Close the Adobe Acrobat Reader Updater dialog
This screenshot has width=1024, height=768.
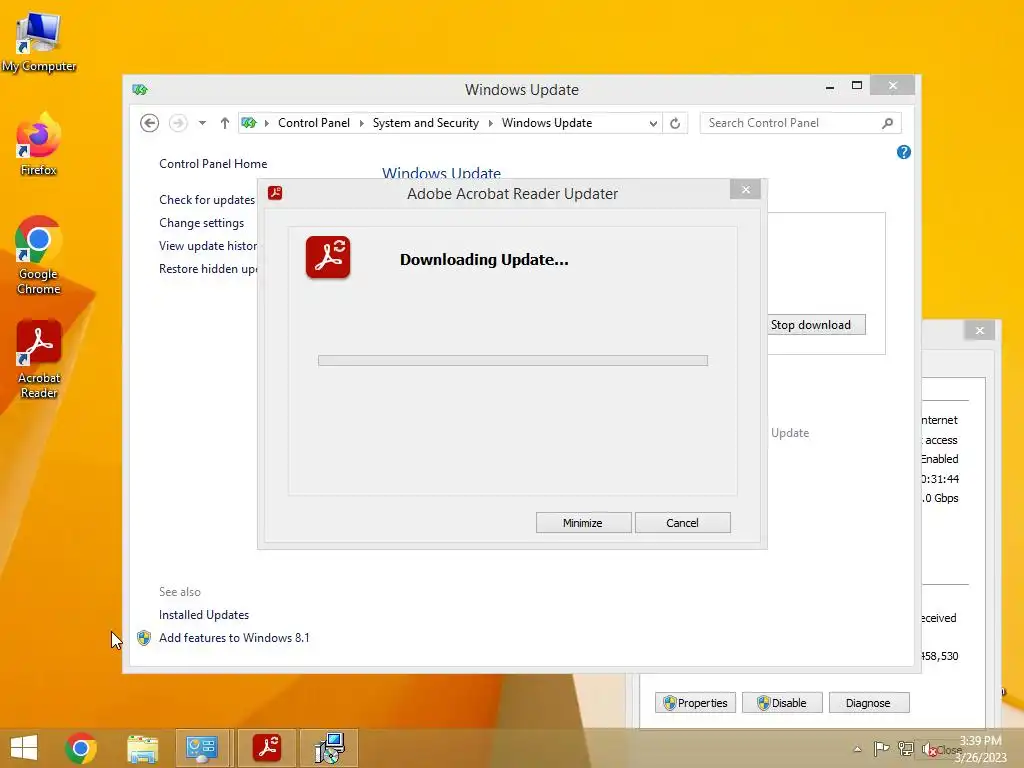pos(745,190)
